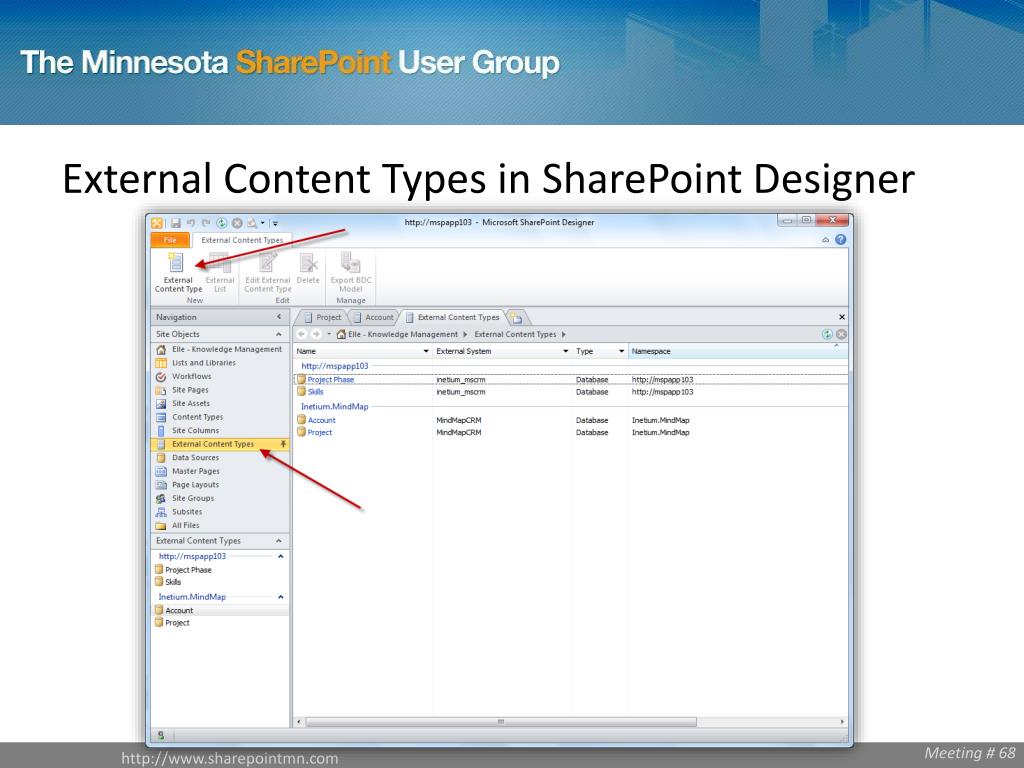
Task: Open the Help question mark icon
Action: [x=840, y=240]
